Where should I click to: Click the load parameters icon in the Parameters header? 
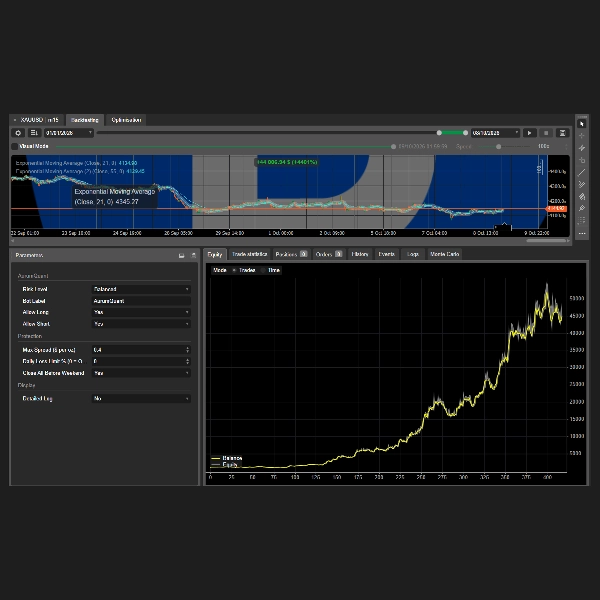tap(193, 255)
